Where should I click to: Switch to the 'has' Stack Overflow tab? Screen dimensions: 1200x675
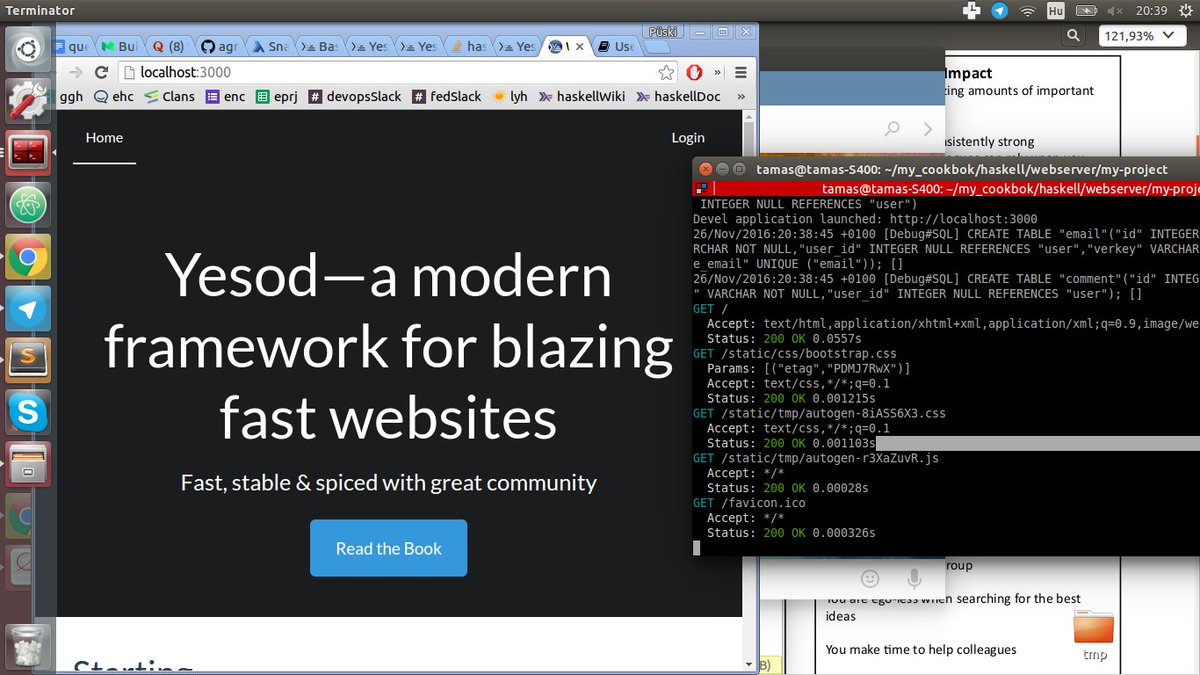tap(469, 46)
